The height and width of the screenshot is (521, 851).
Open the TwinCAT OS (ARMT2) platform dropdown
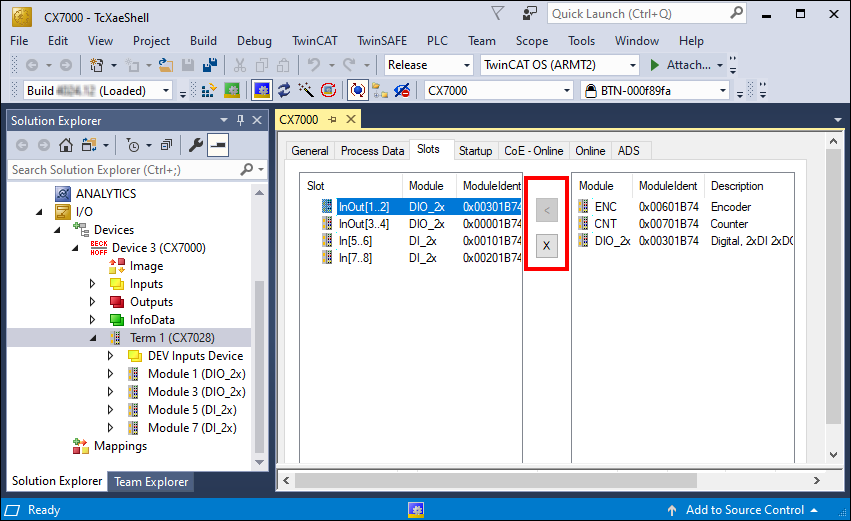coord(633,65)
